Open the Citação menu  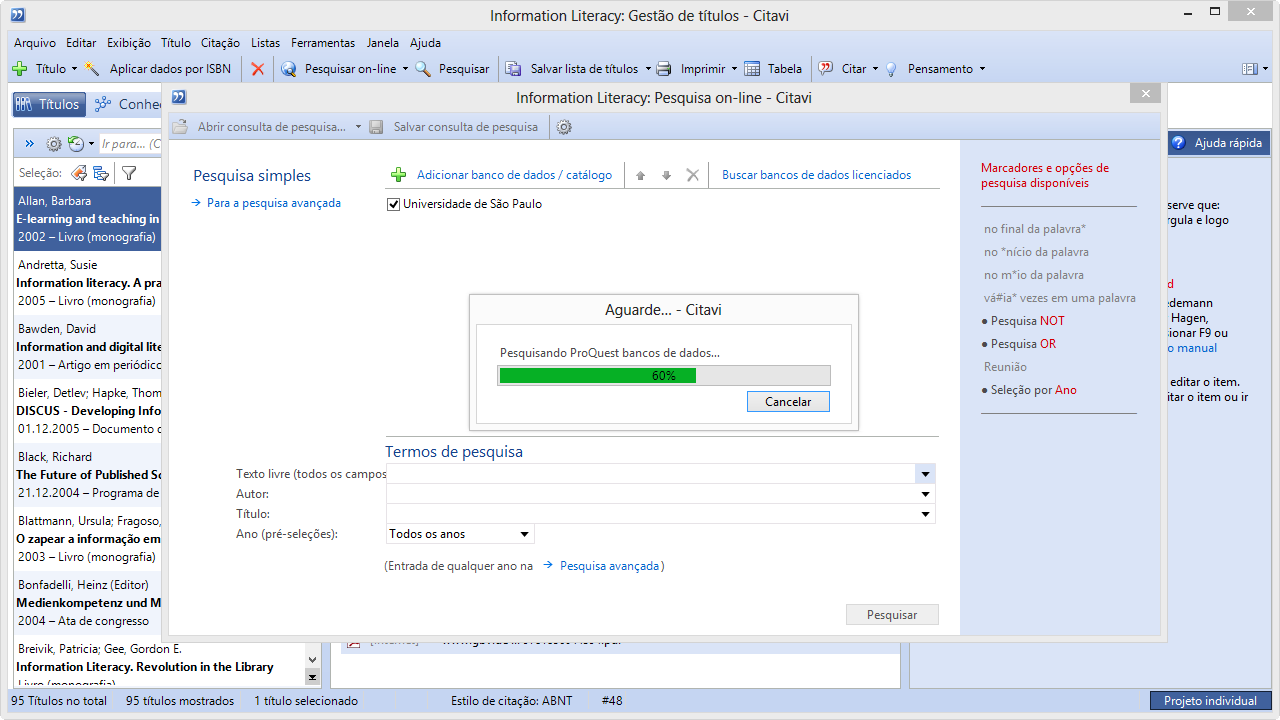click(x=220, y=43)
